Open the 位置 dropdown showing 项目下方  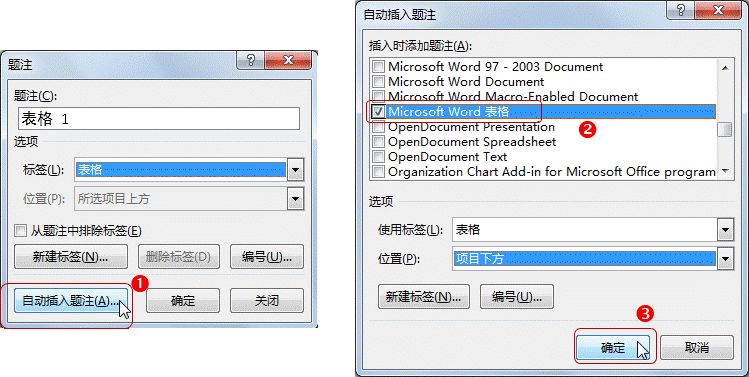(726, 259)
